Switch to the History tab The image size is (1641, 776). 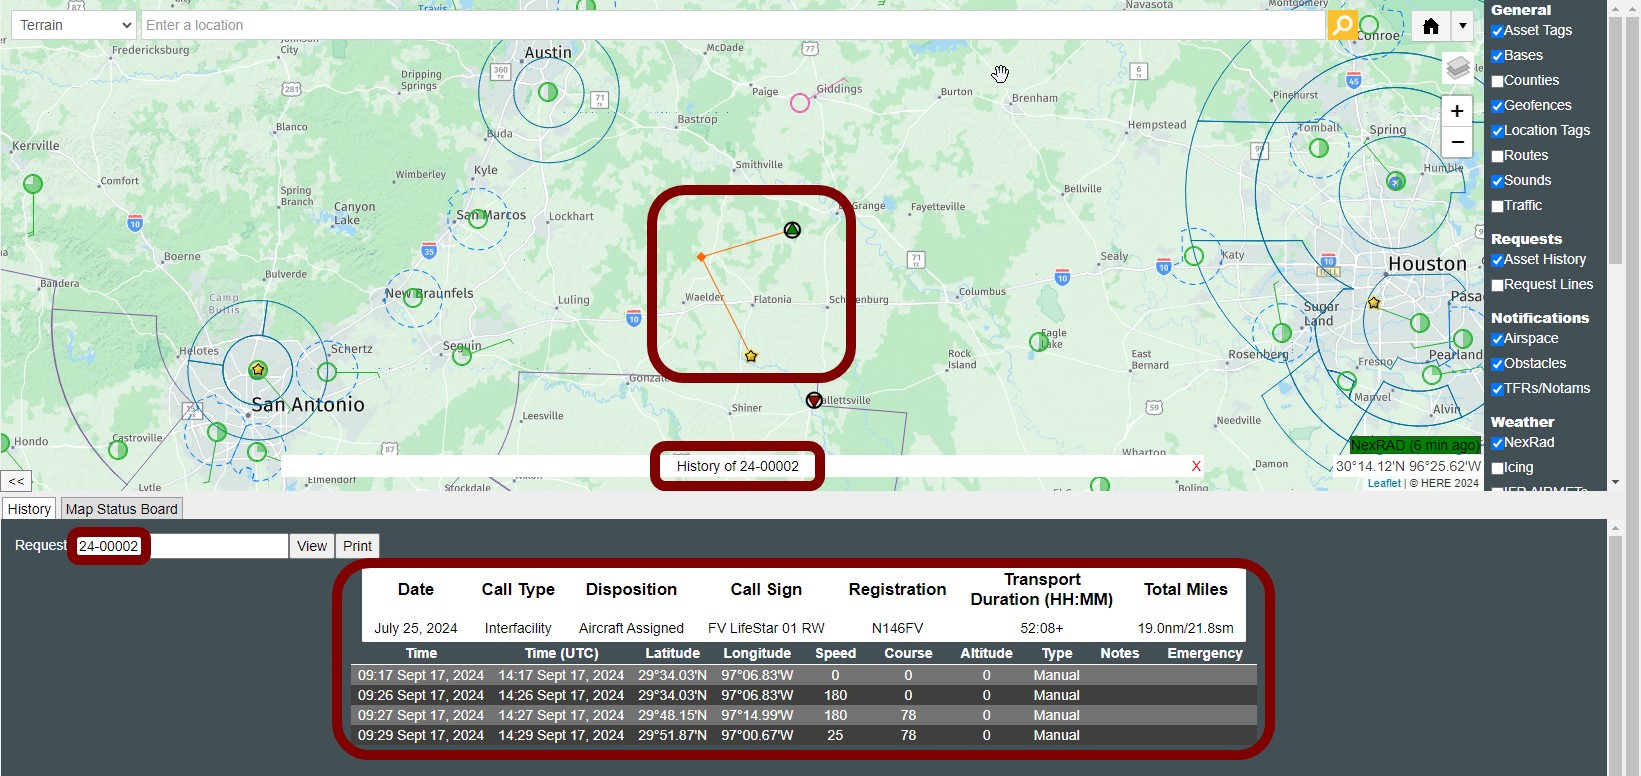click(29, 509)
